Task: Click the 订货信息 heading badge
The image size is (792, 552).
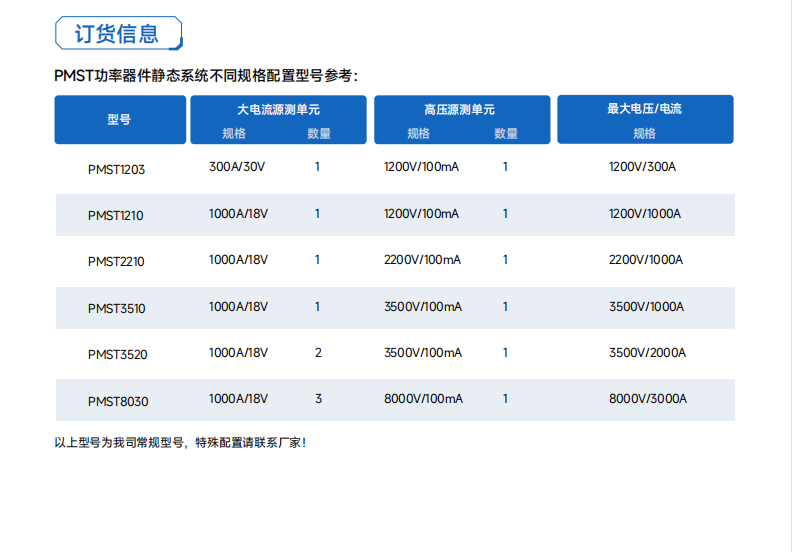Action: coord(118,33)
